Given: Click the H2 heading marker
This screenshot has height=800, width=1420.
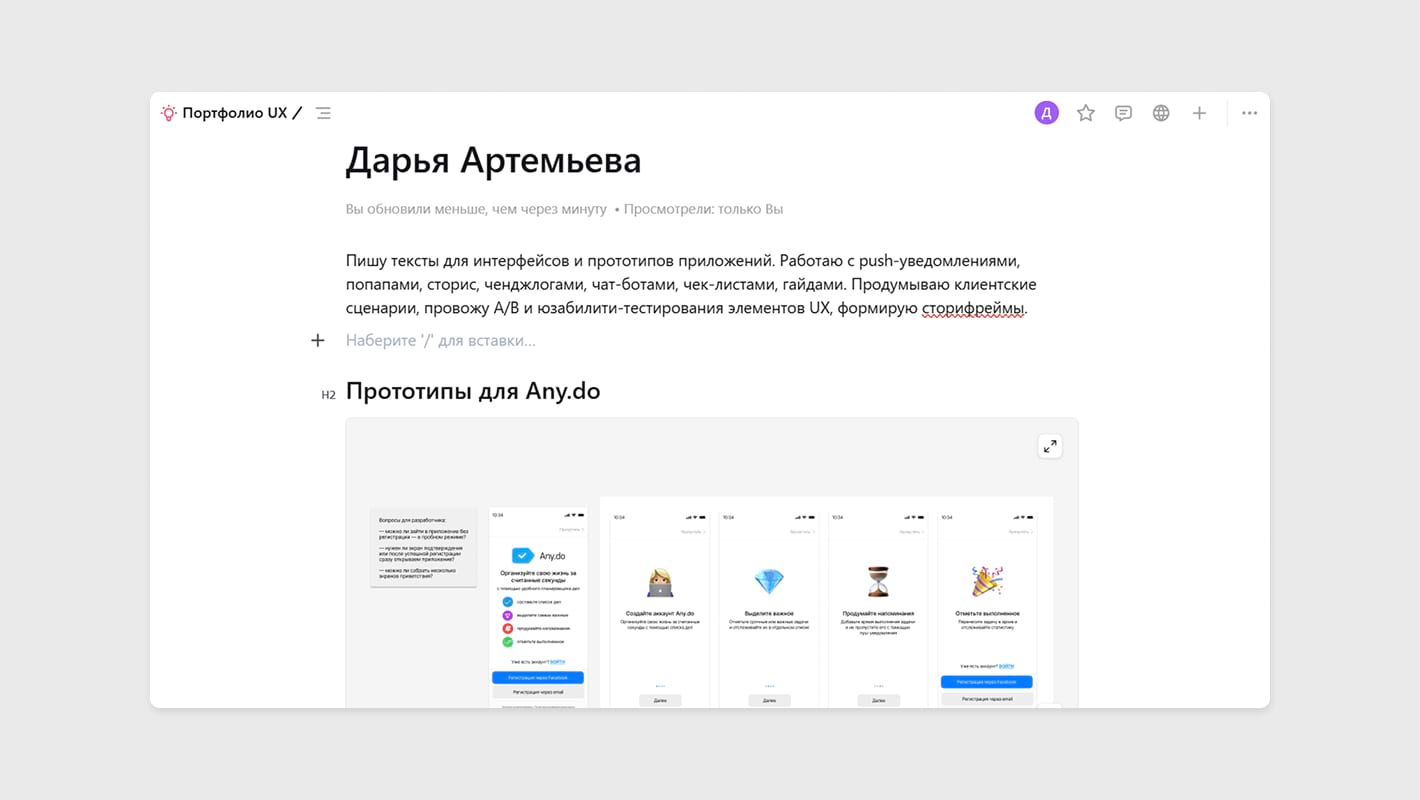Looking at the screenshot, I should click(328, 395).
